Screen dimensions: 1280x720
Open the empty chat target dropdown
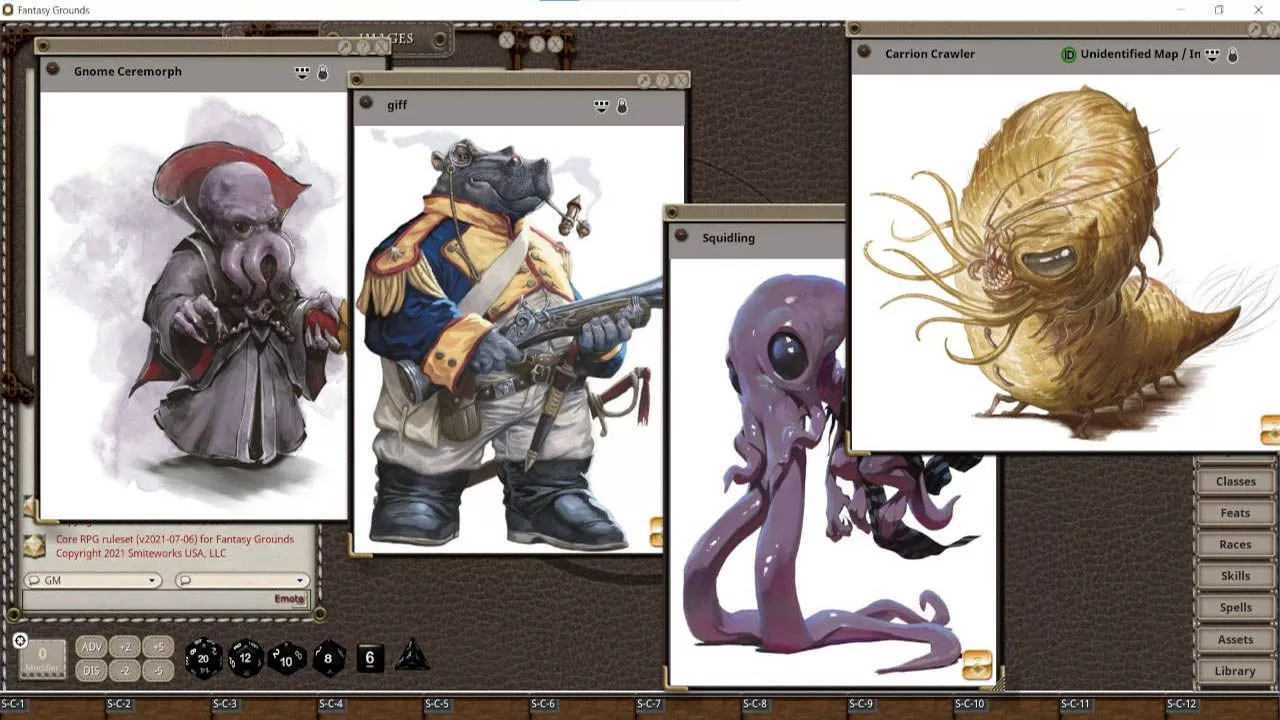point(241,580)
